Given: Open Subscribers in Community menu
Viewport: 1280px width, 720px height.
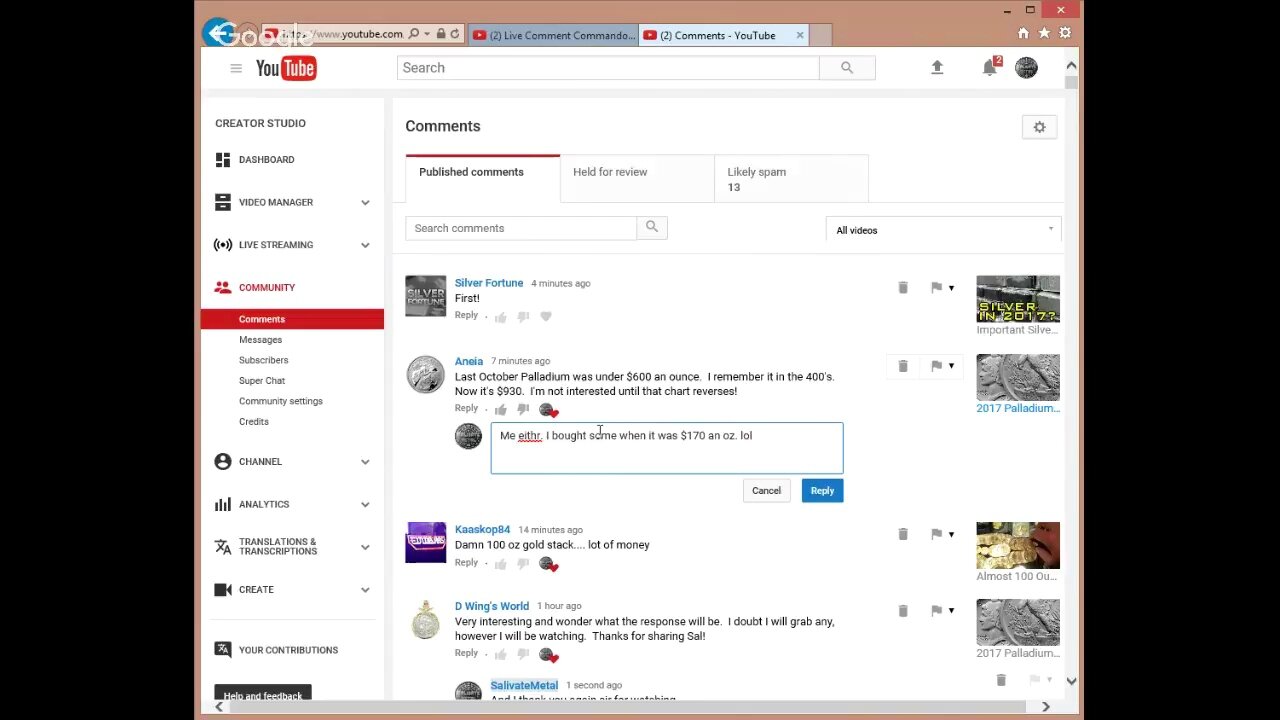Looking at the screenshot, I should pyautogui.click(x=263, y=360).
